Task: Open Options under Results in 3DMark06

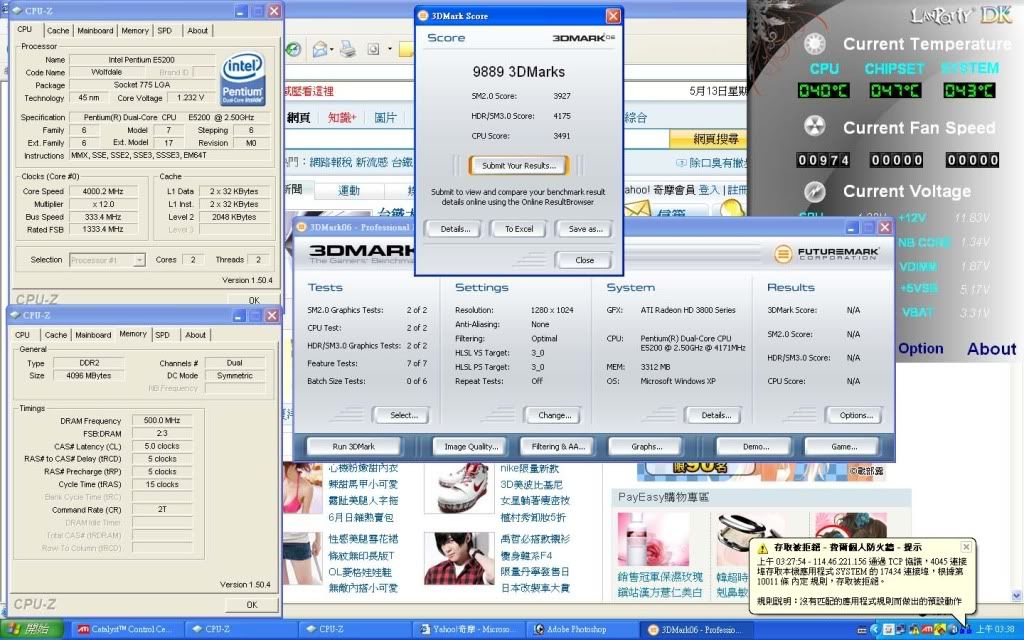Action: [856, 415]
